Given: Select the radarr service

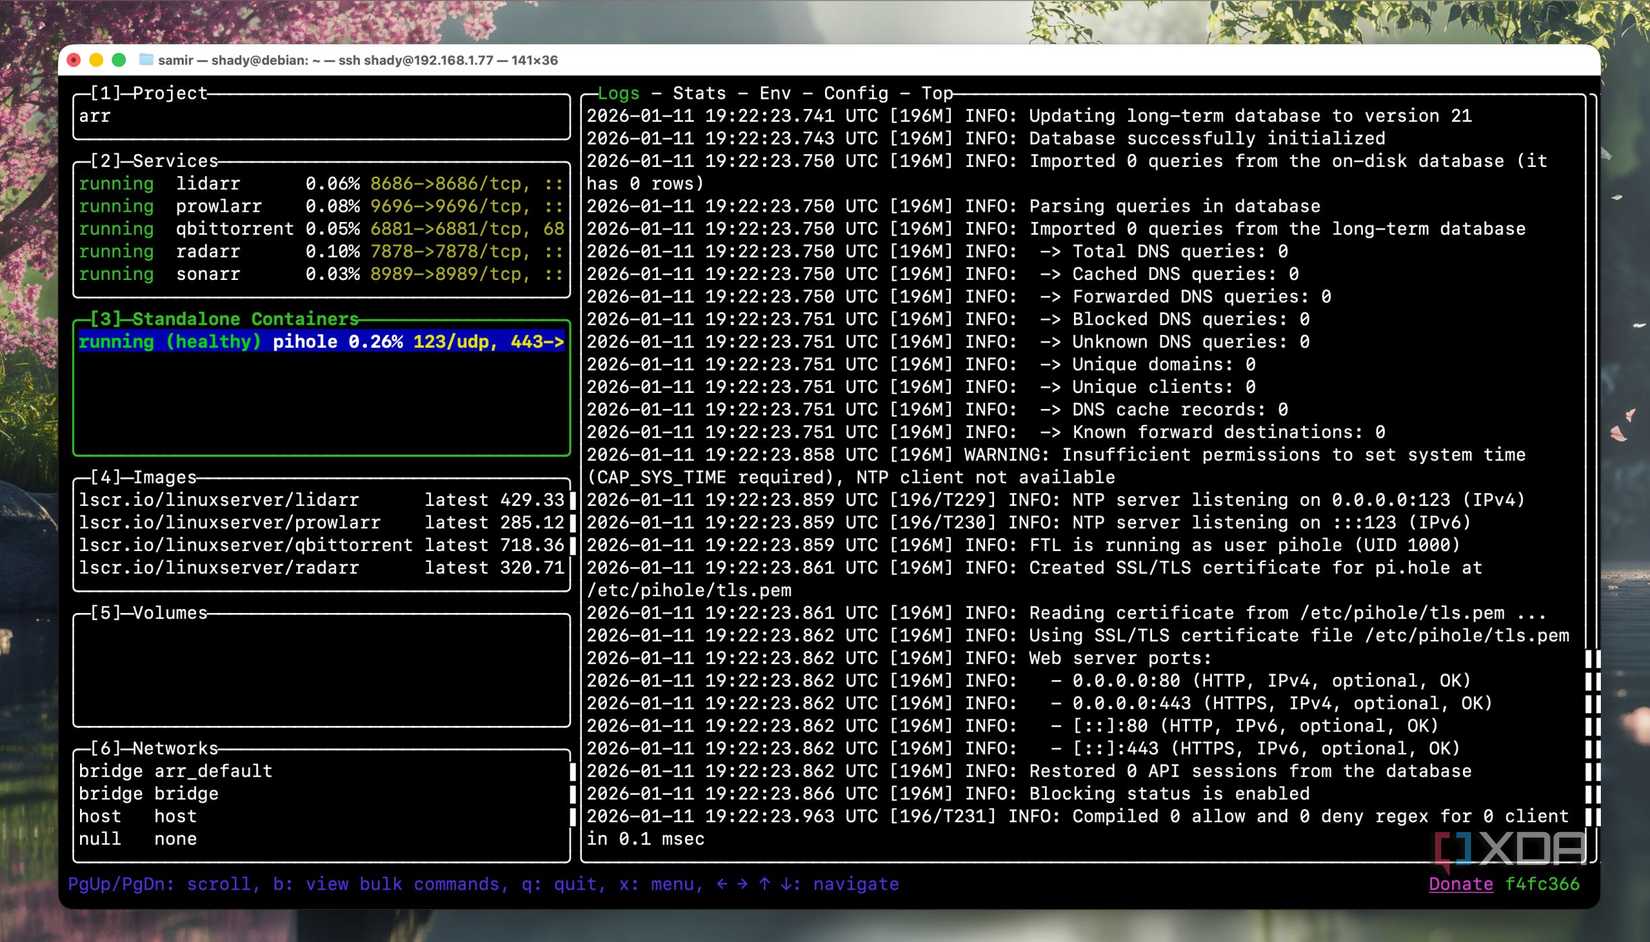Looking at the screenshot, I should [x=209, y=251].
